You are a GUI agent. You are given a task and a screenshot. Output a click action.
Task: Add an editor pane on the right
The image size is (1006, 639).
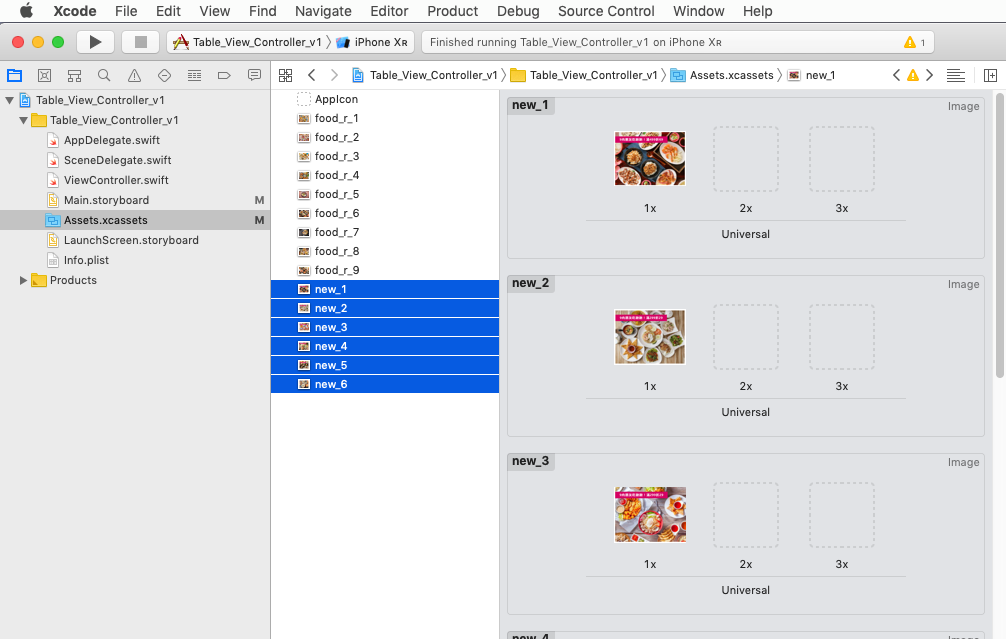click(x=990, y=76)
